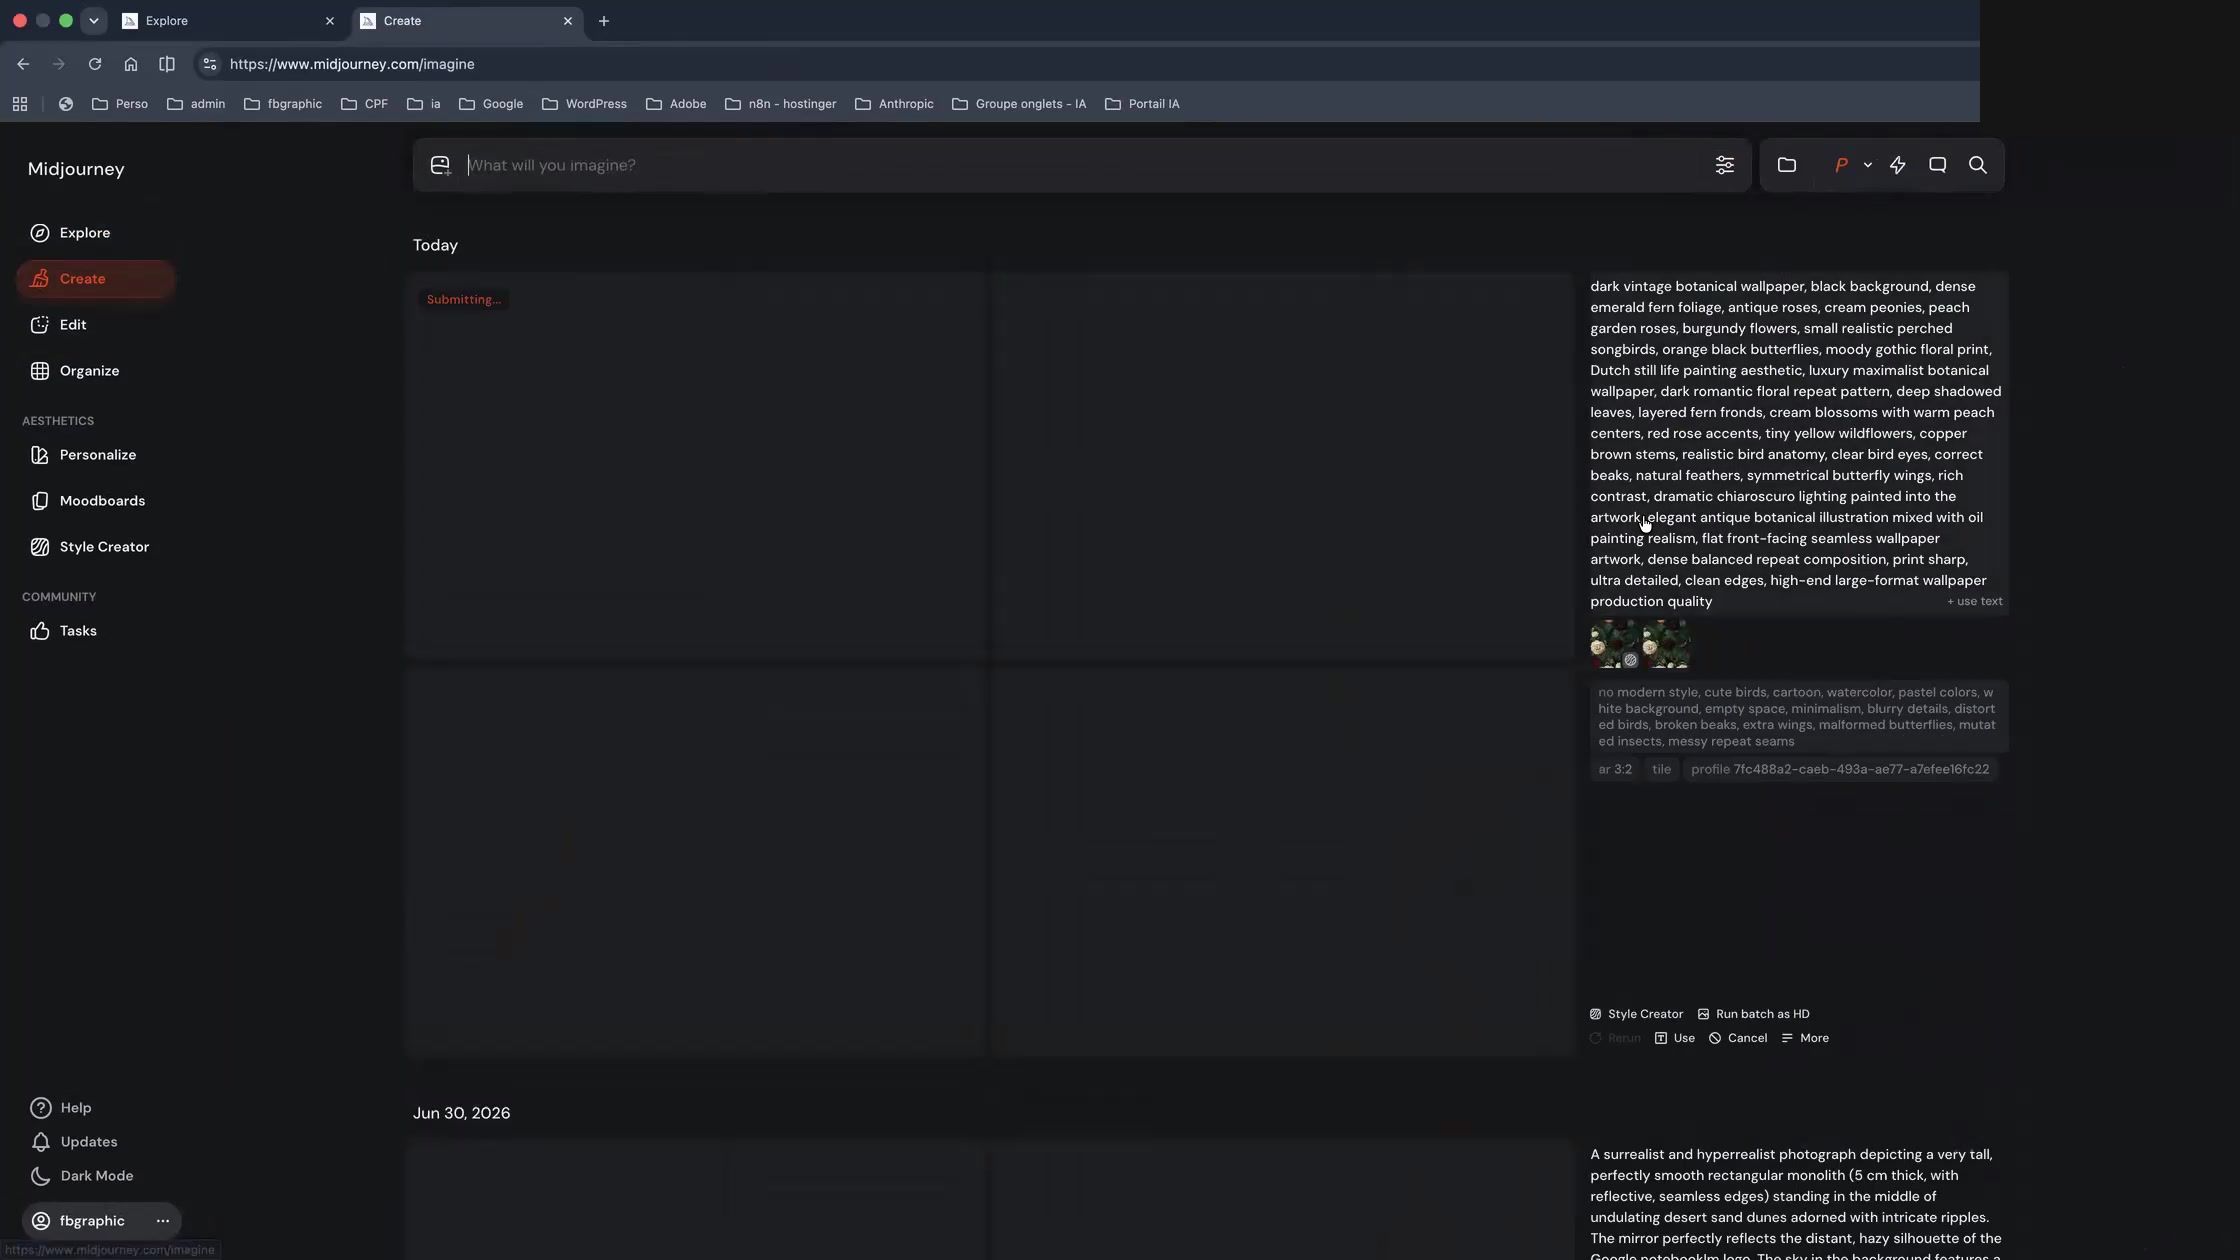Open site info icon in address bar
The width and height of the screenshot is (2240, 1260).
209,64
